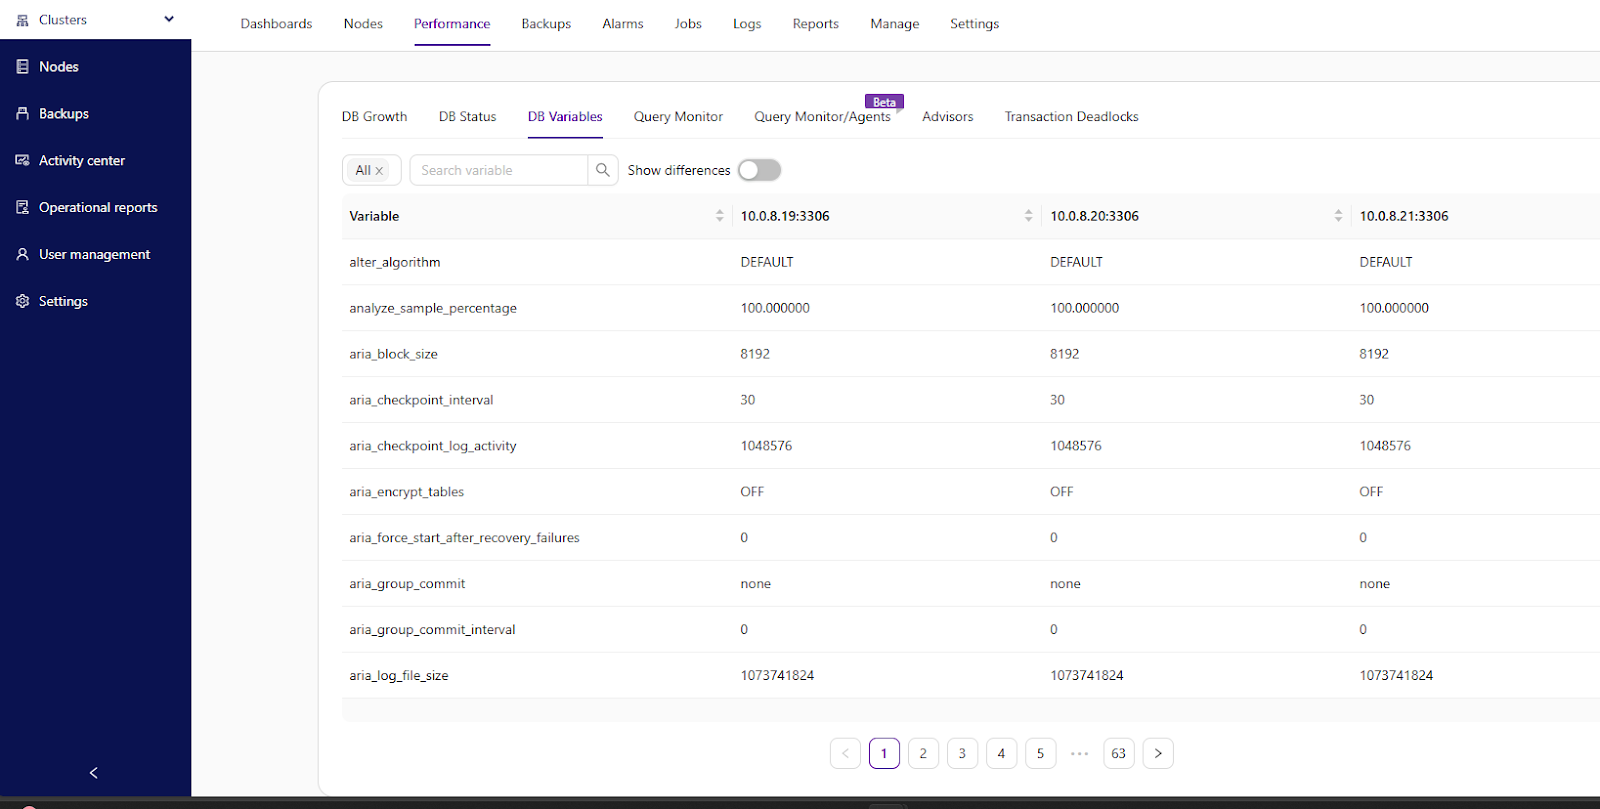The width and height of the screenshot is (1600, 809).
Task: Click the Nodes sidebar icon
Action: 22,67
